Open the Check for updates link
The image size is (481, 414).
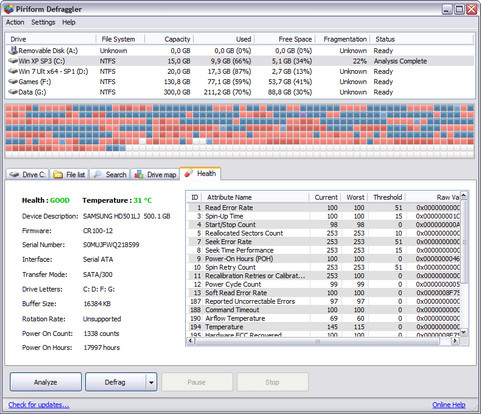pyautogui.click(x=39, y=405)
